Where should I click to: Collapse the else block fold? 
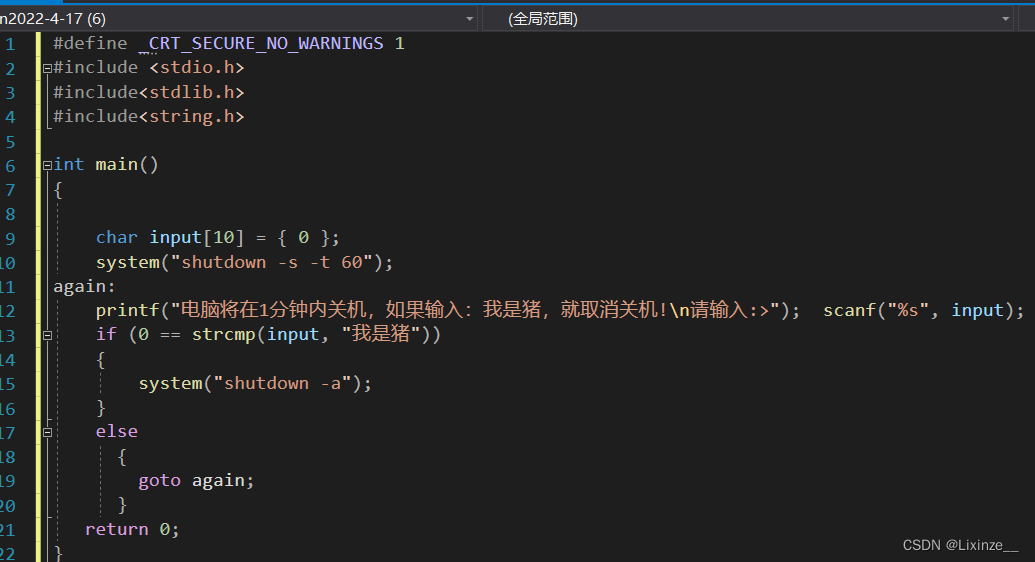(x=47, y=433)
